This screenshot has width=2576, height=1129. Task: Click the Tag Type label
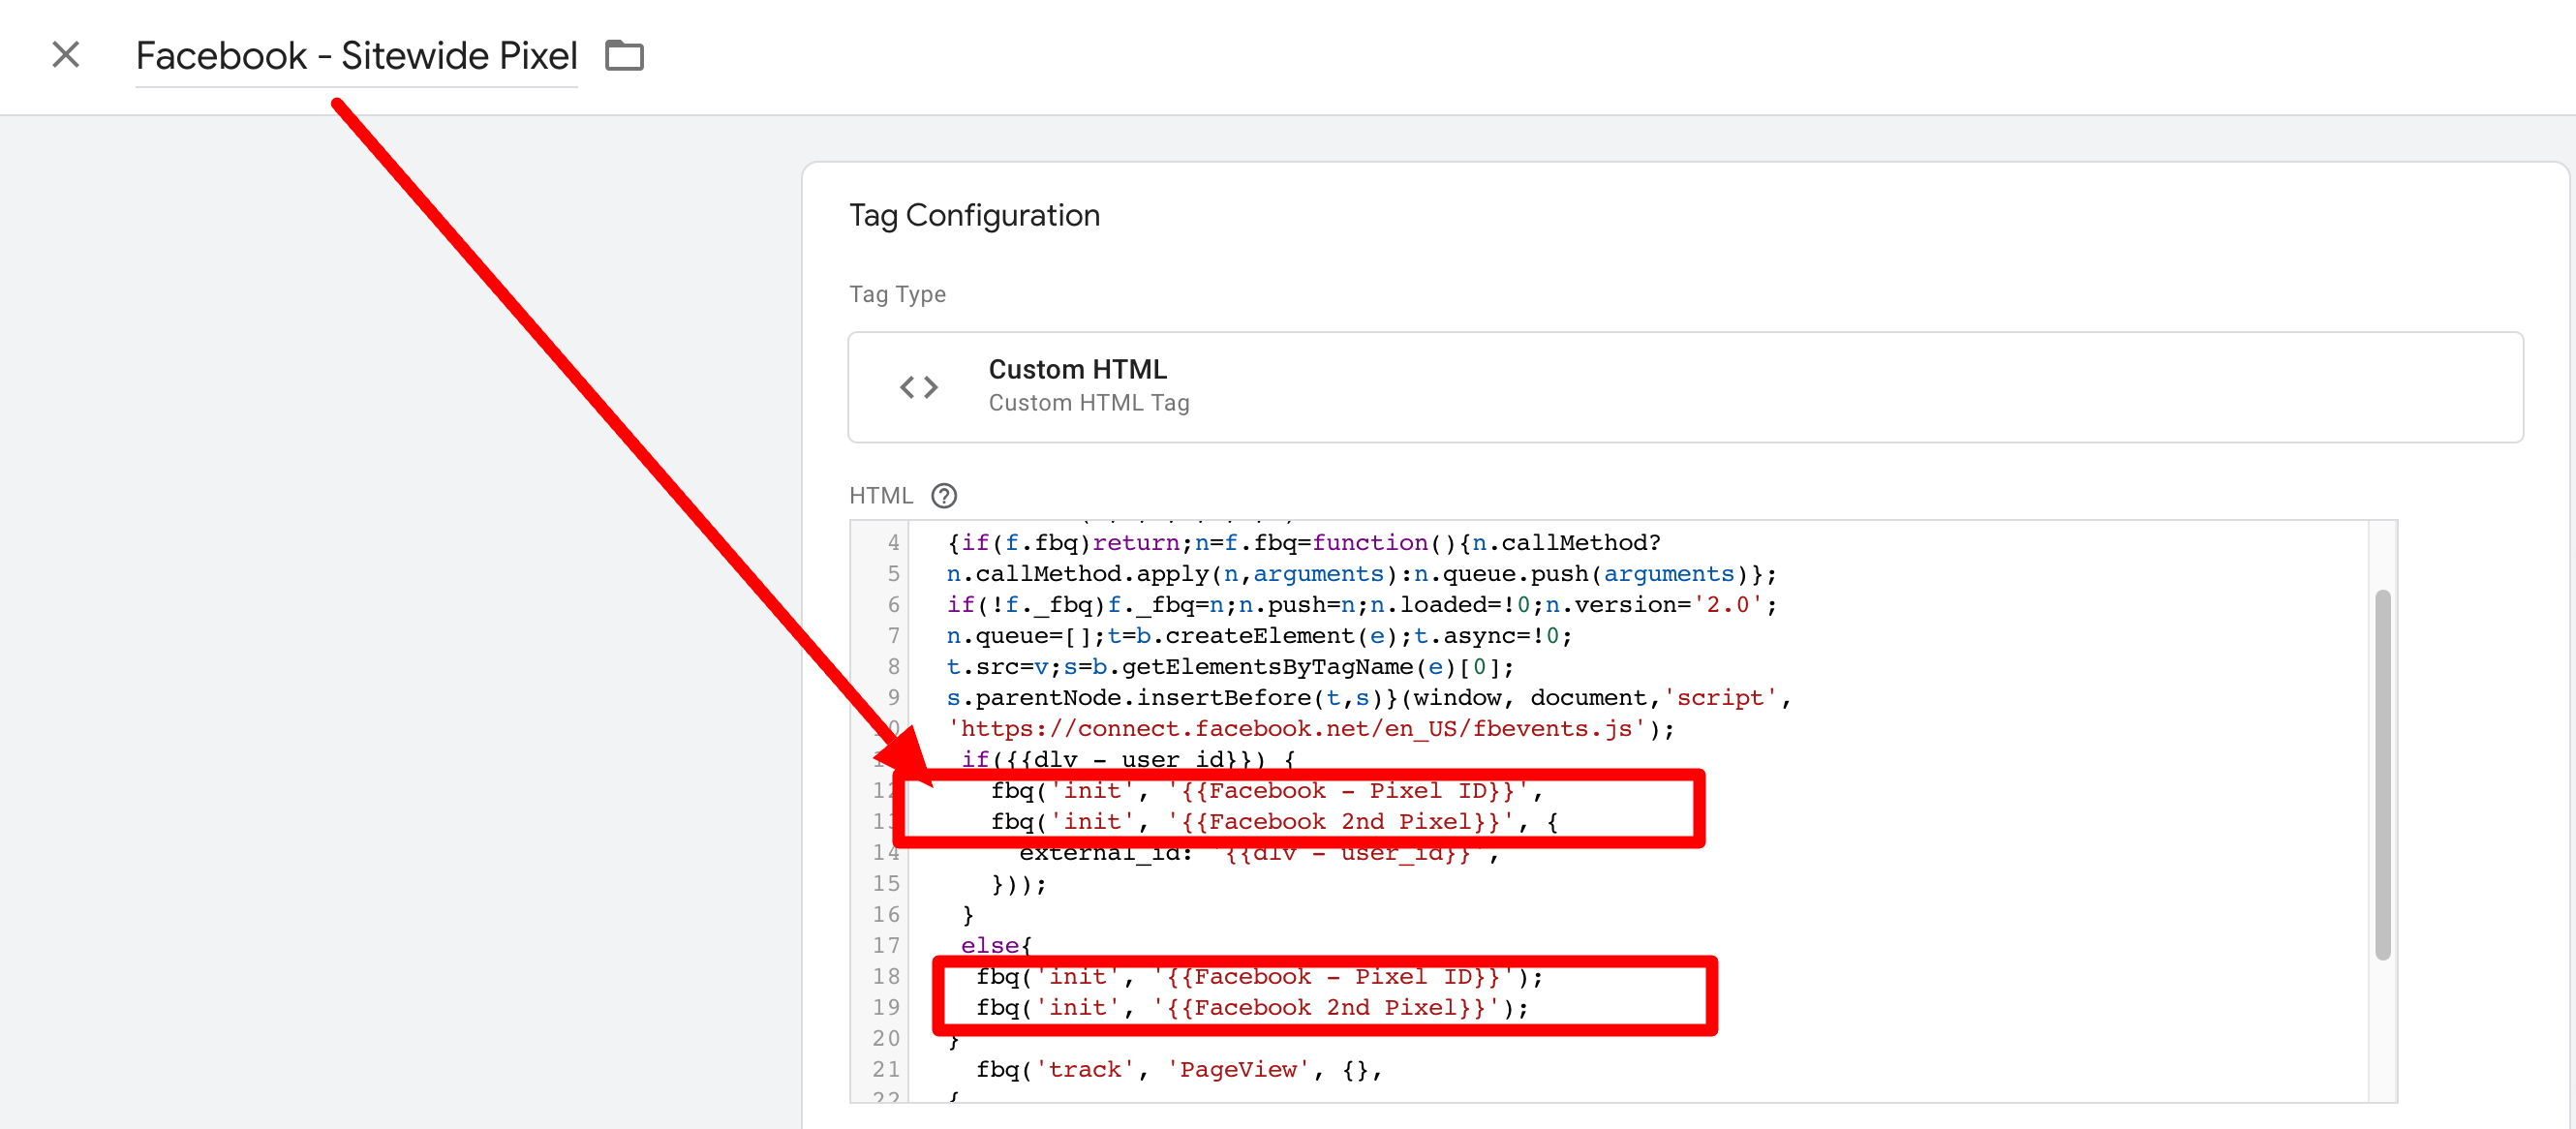(896, 294)
